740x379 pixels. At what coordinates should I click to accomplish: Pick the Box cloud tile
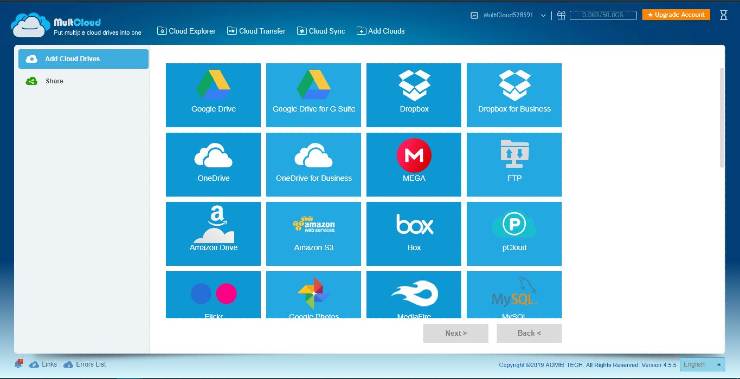[414, 234]
